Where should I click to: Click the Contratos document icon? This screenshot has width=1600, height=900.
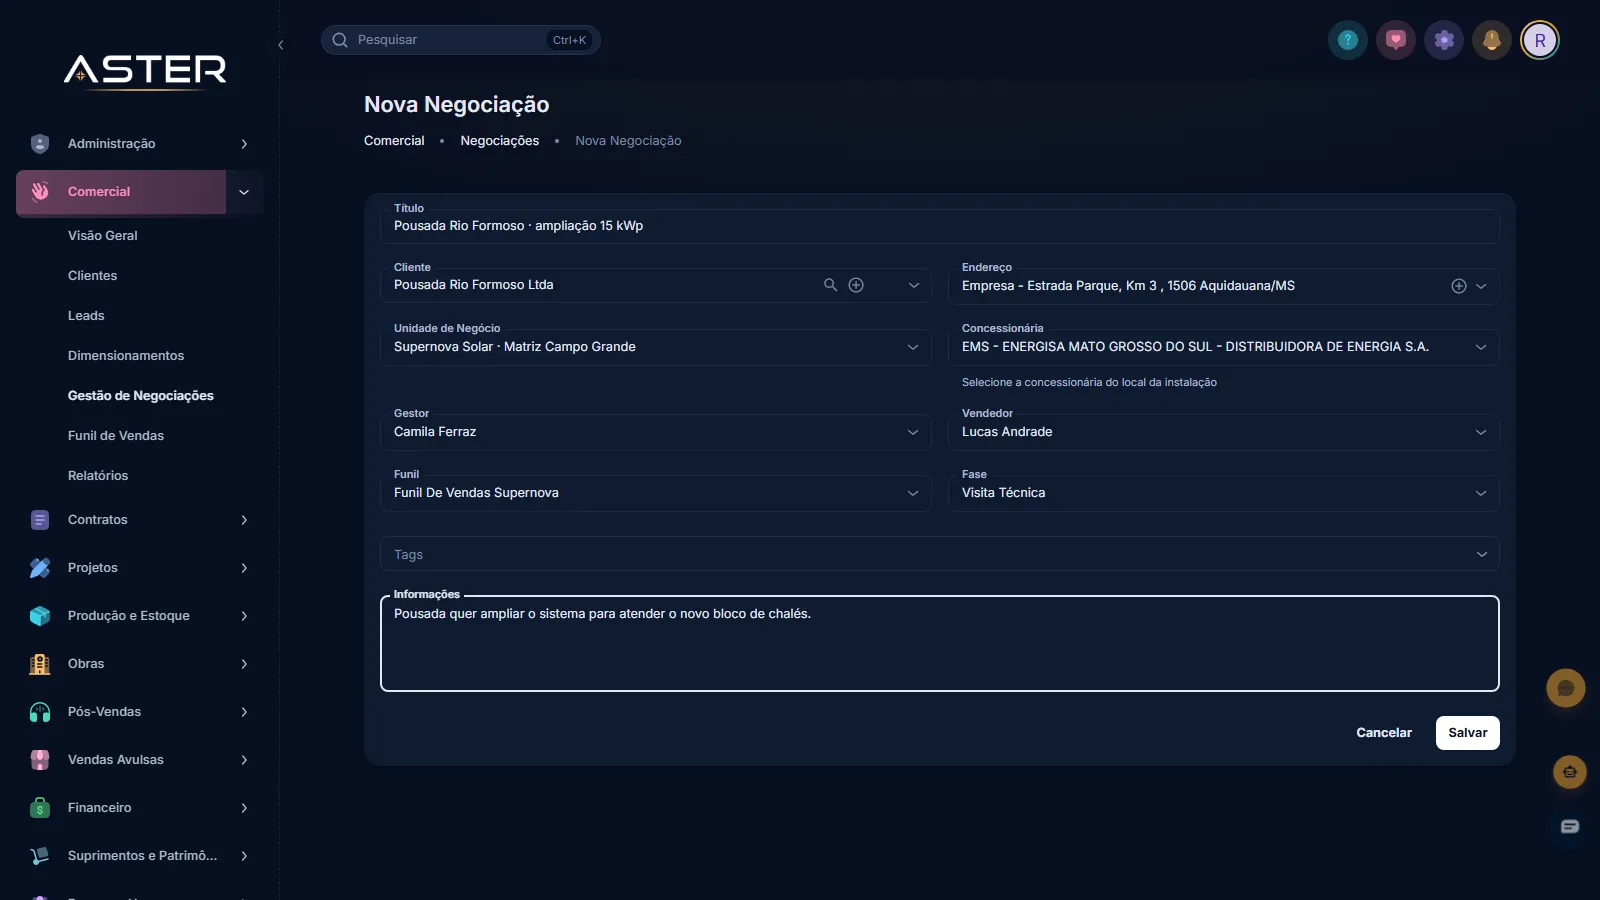40,520
